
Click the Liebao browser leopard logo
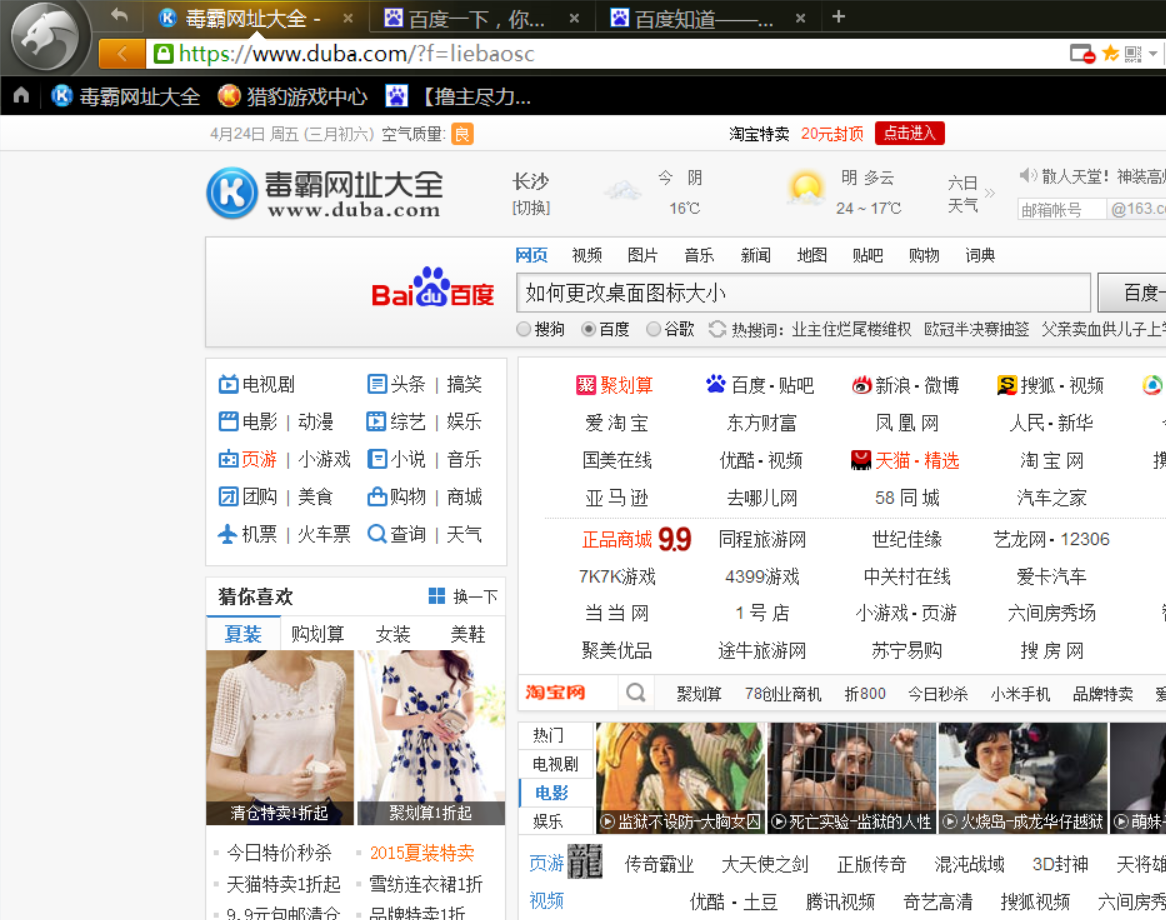(45, 37)
